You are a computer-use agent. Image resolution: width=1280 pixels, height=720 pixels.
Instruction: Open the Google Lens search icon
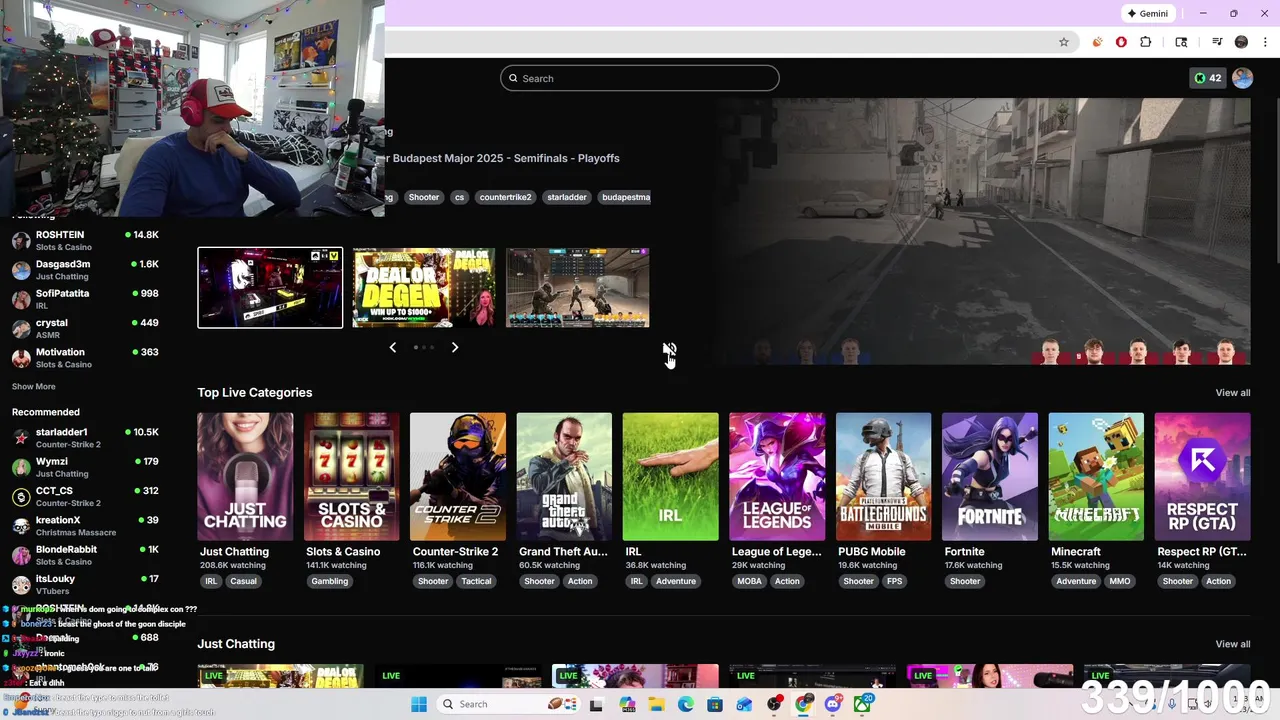click(x=1181, y=42)
